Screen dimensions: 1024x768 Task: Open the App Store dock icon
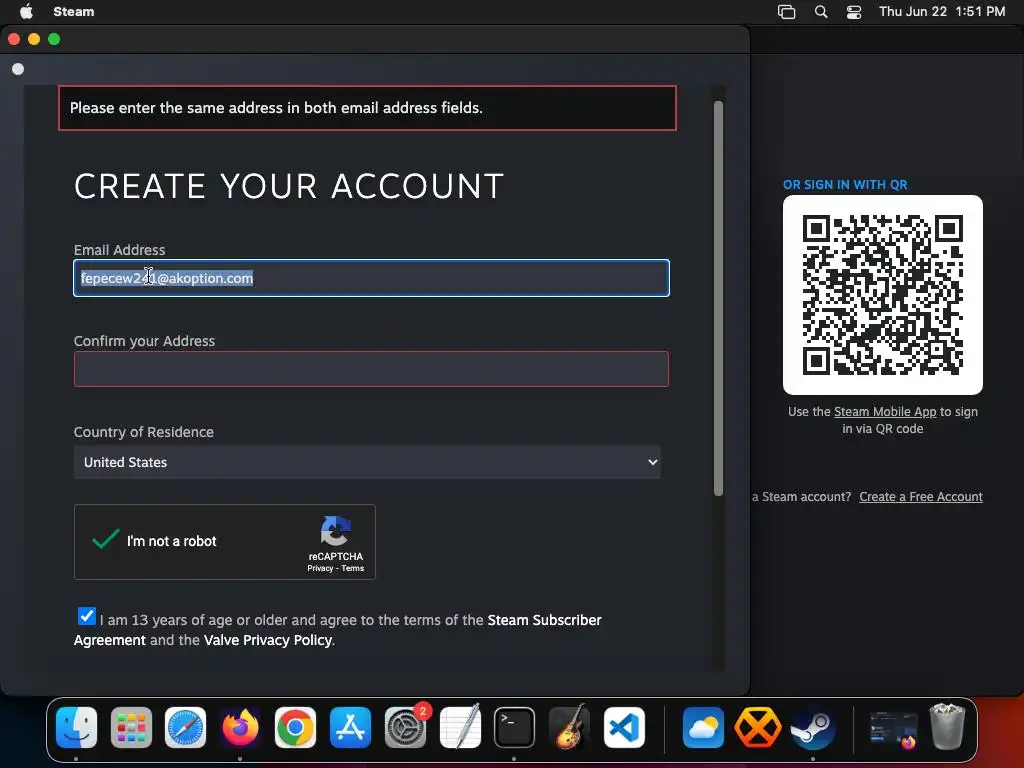coord(350,727)
